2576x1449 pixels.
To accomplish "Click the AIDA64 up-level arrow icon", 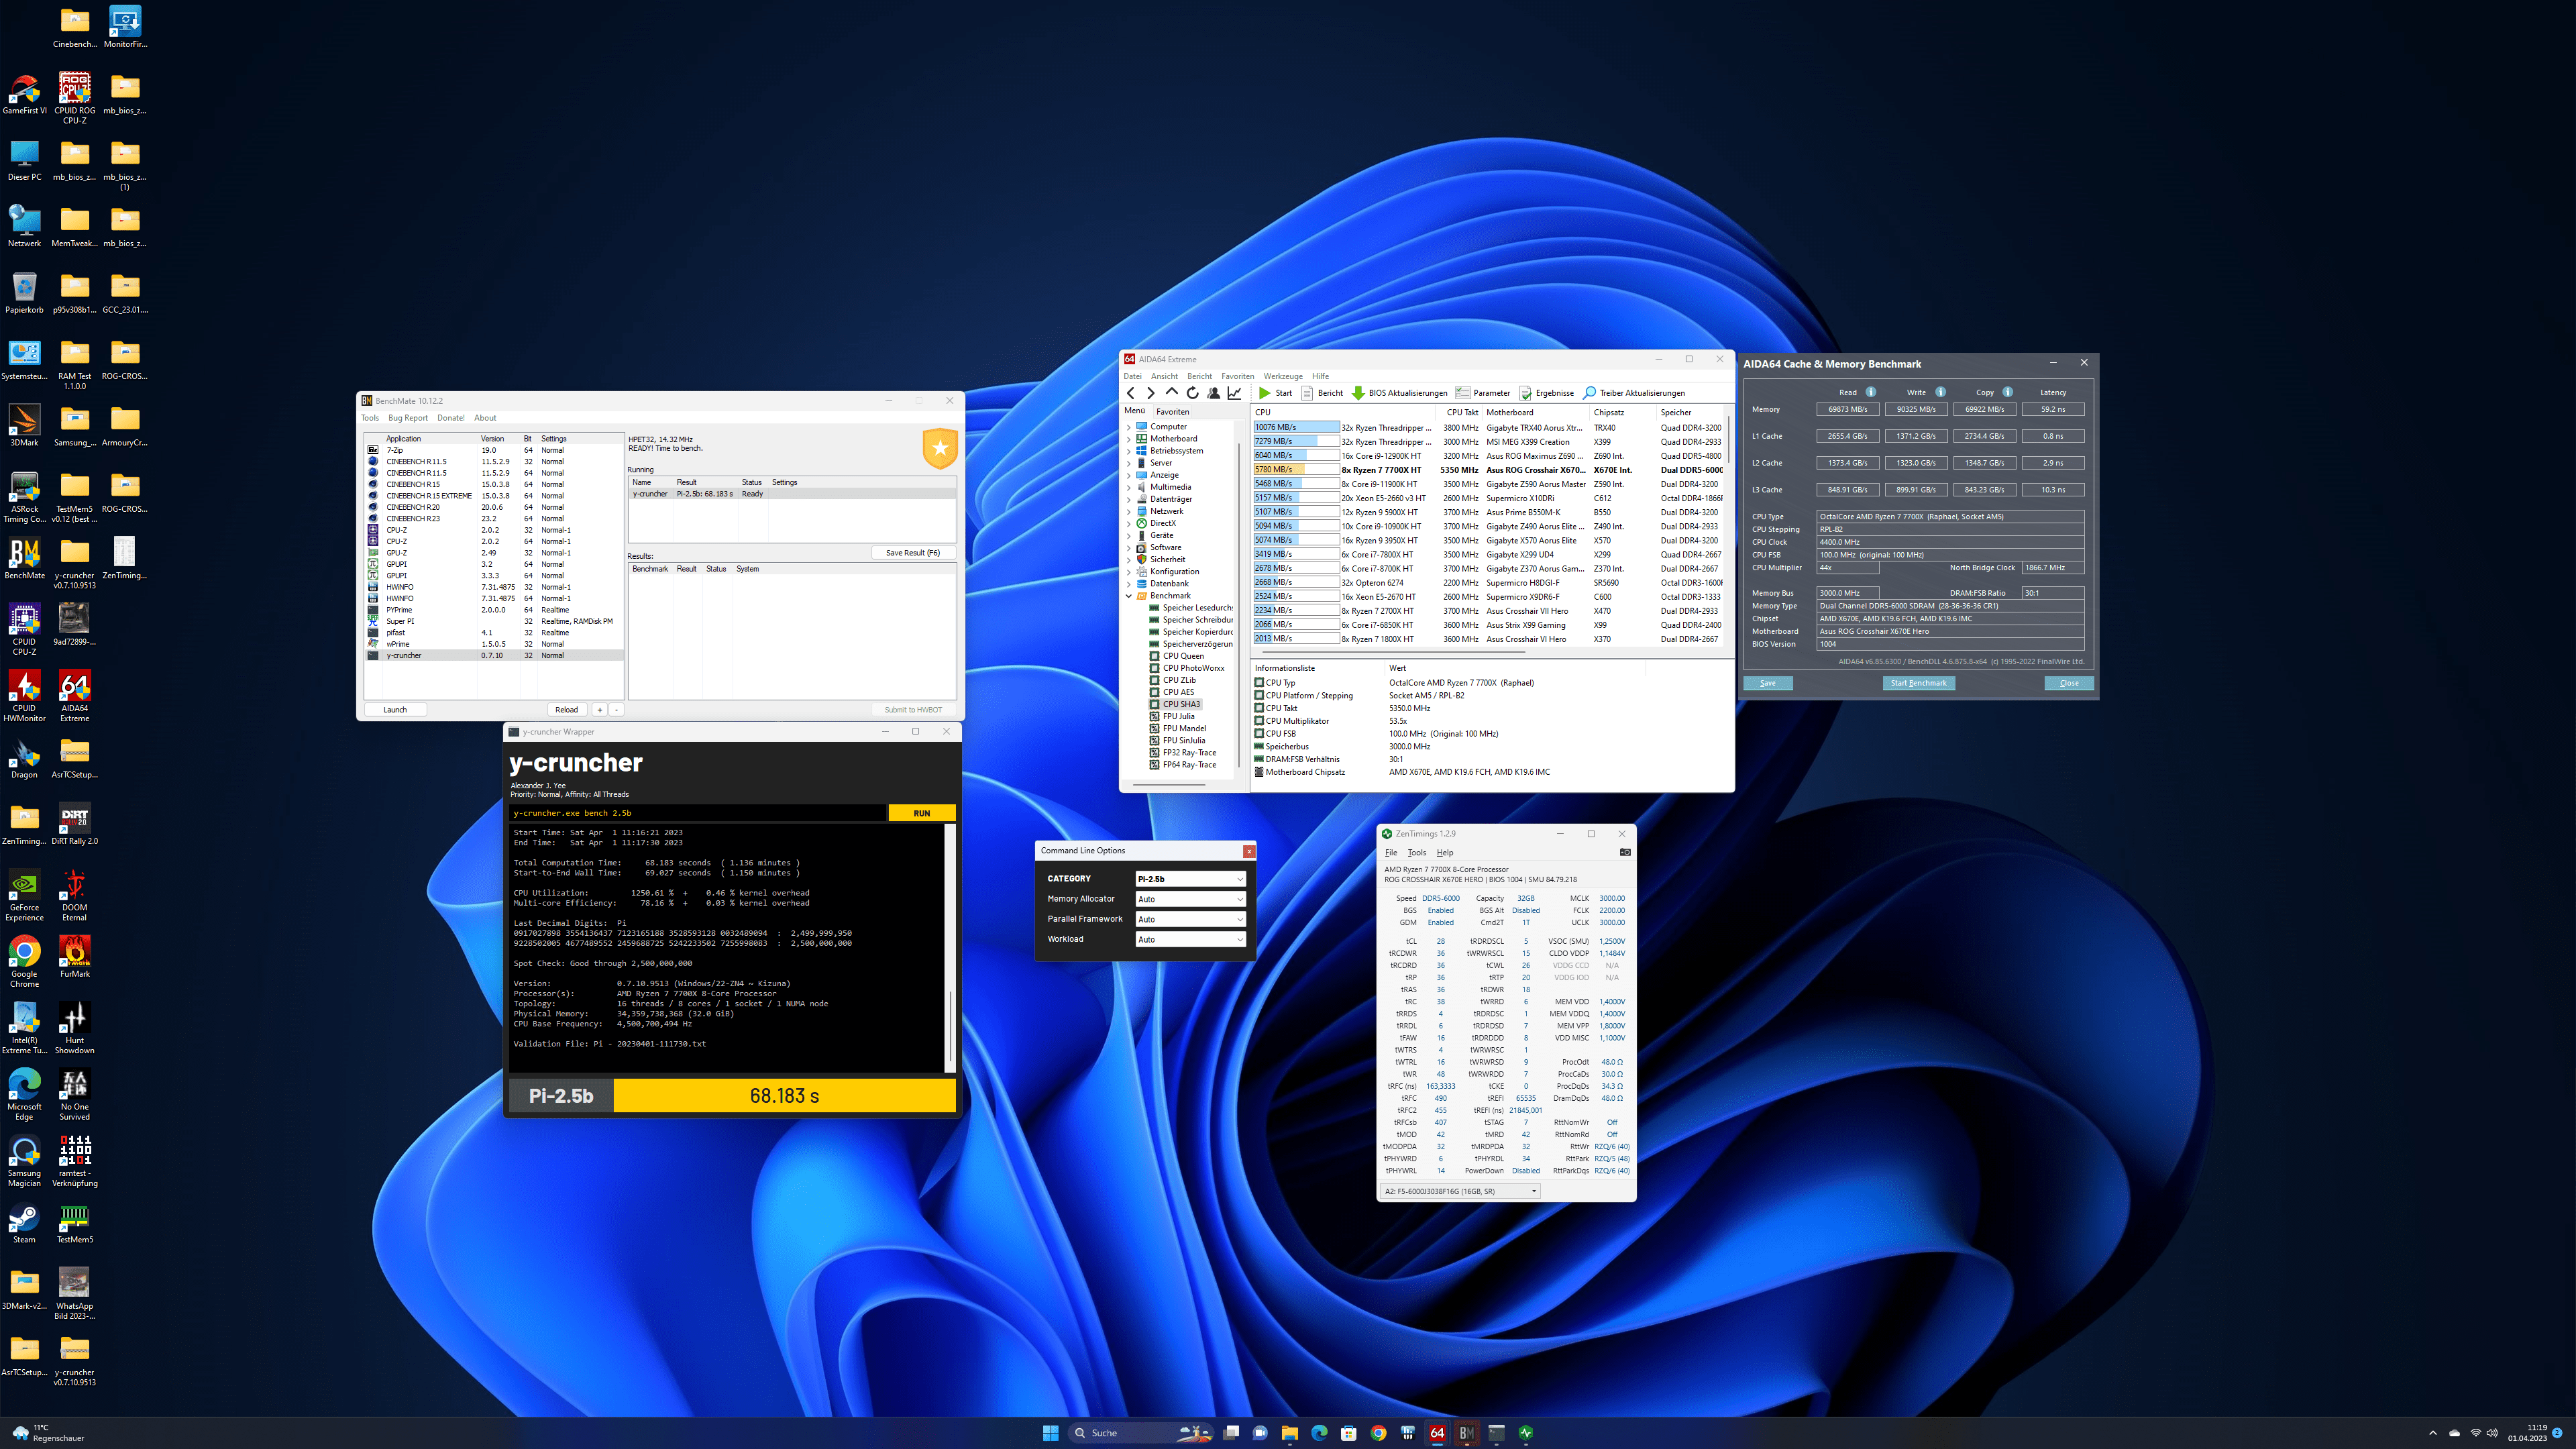I will pos(1172,393).
